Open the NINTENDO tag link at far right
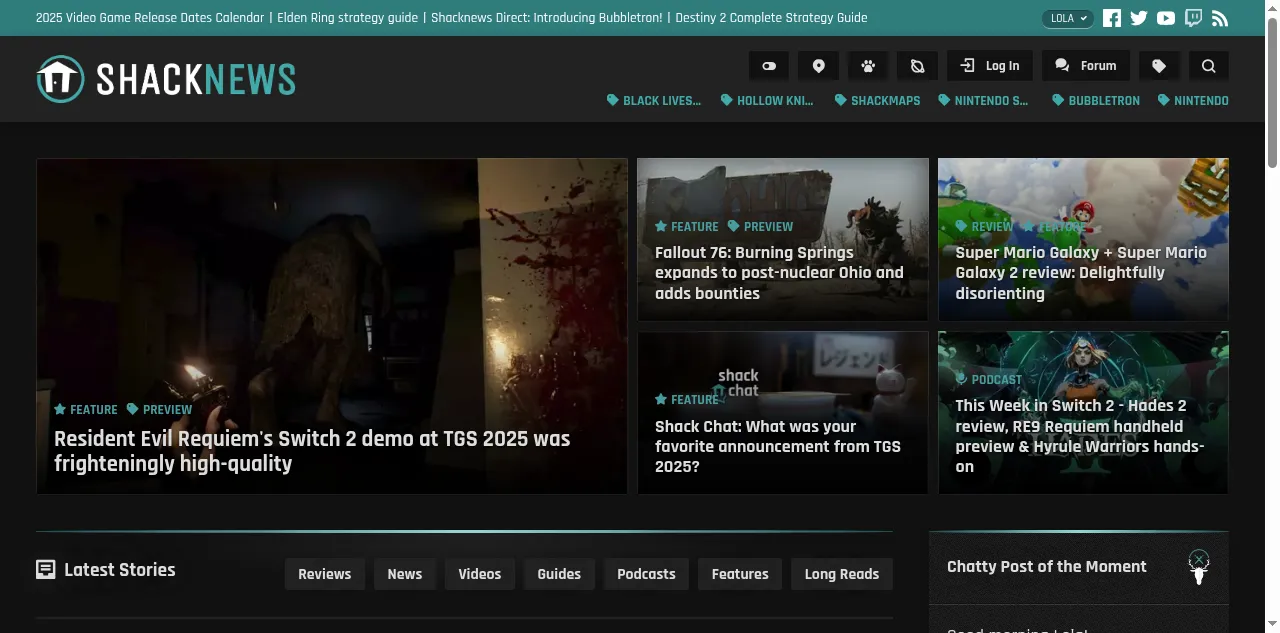This screenshot has width=1280, height=633. (1193, 100)
